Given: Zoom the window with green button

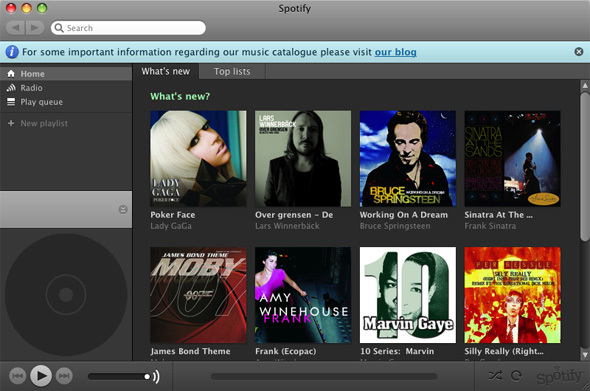Looking at the screenshot, I should point(42,8).
